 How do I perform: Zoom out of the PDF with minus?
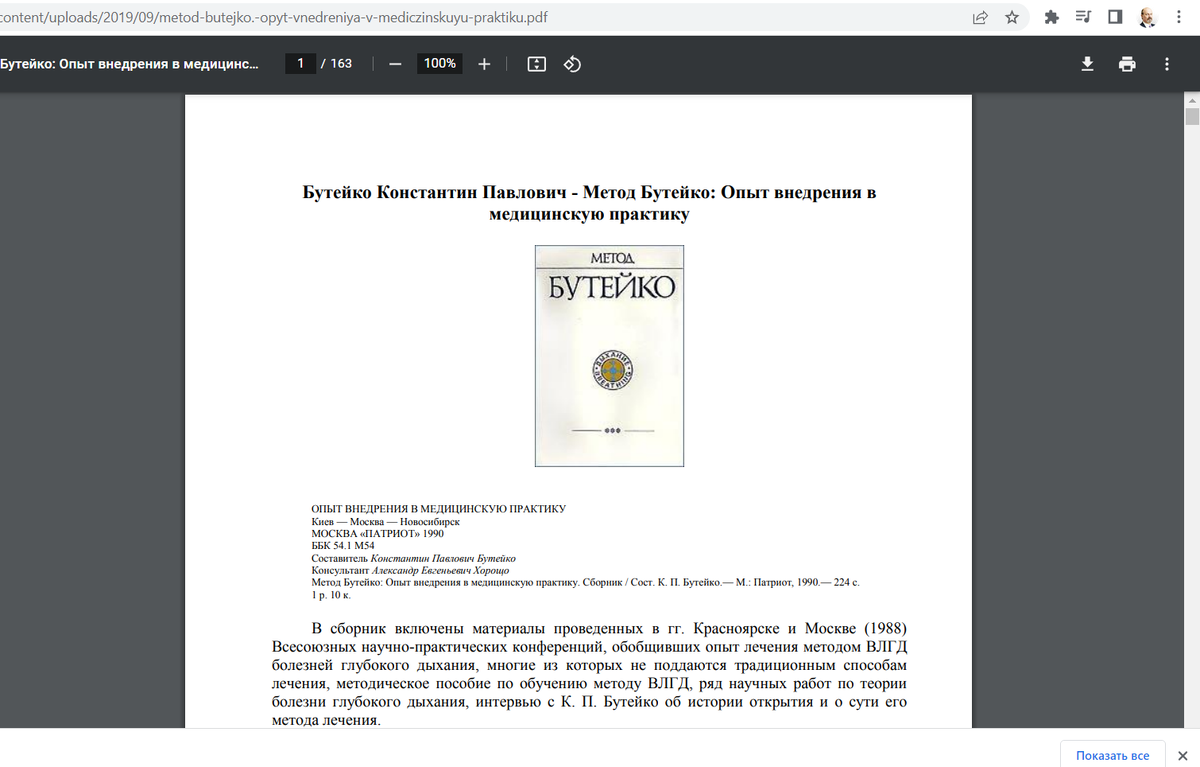(x=396, y=64)
